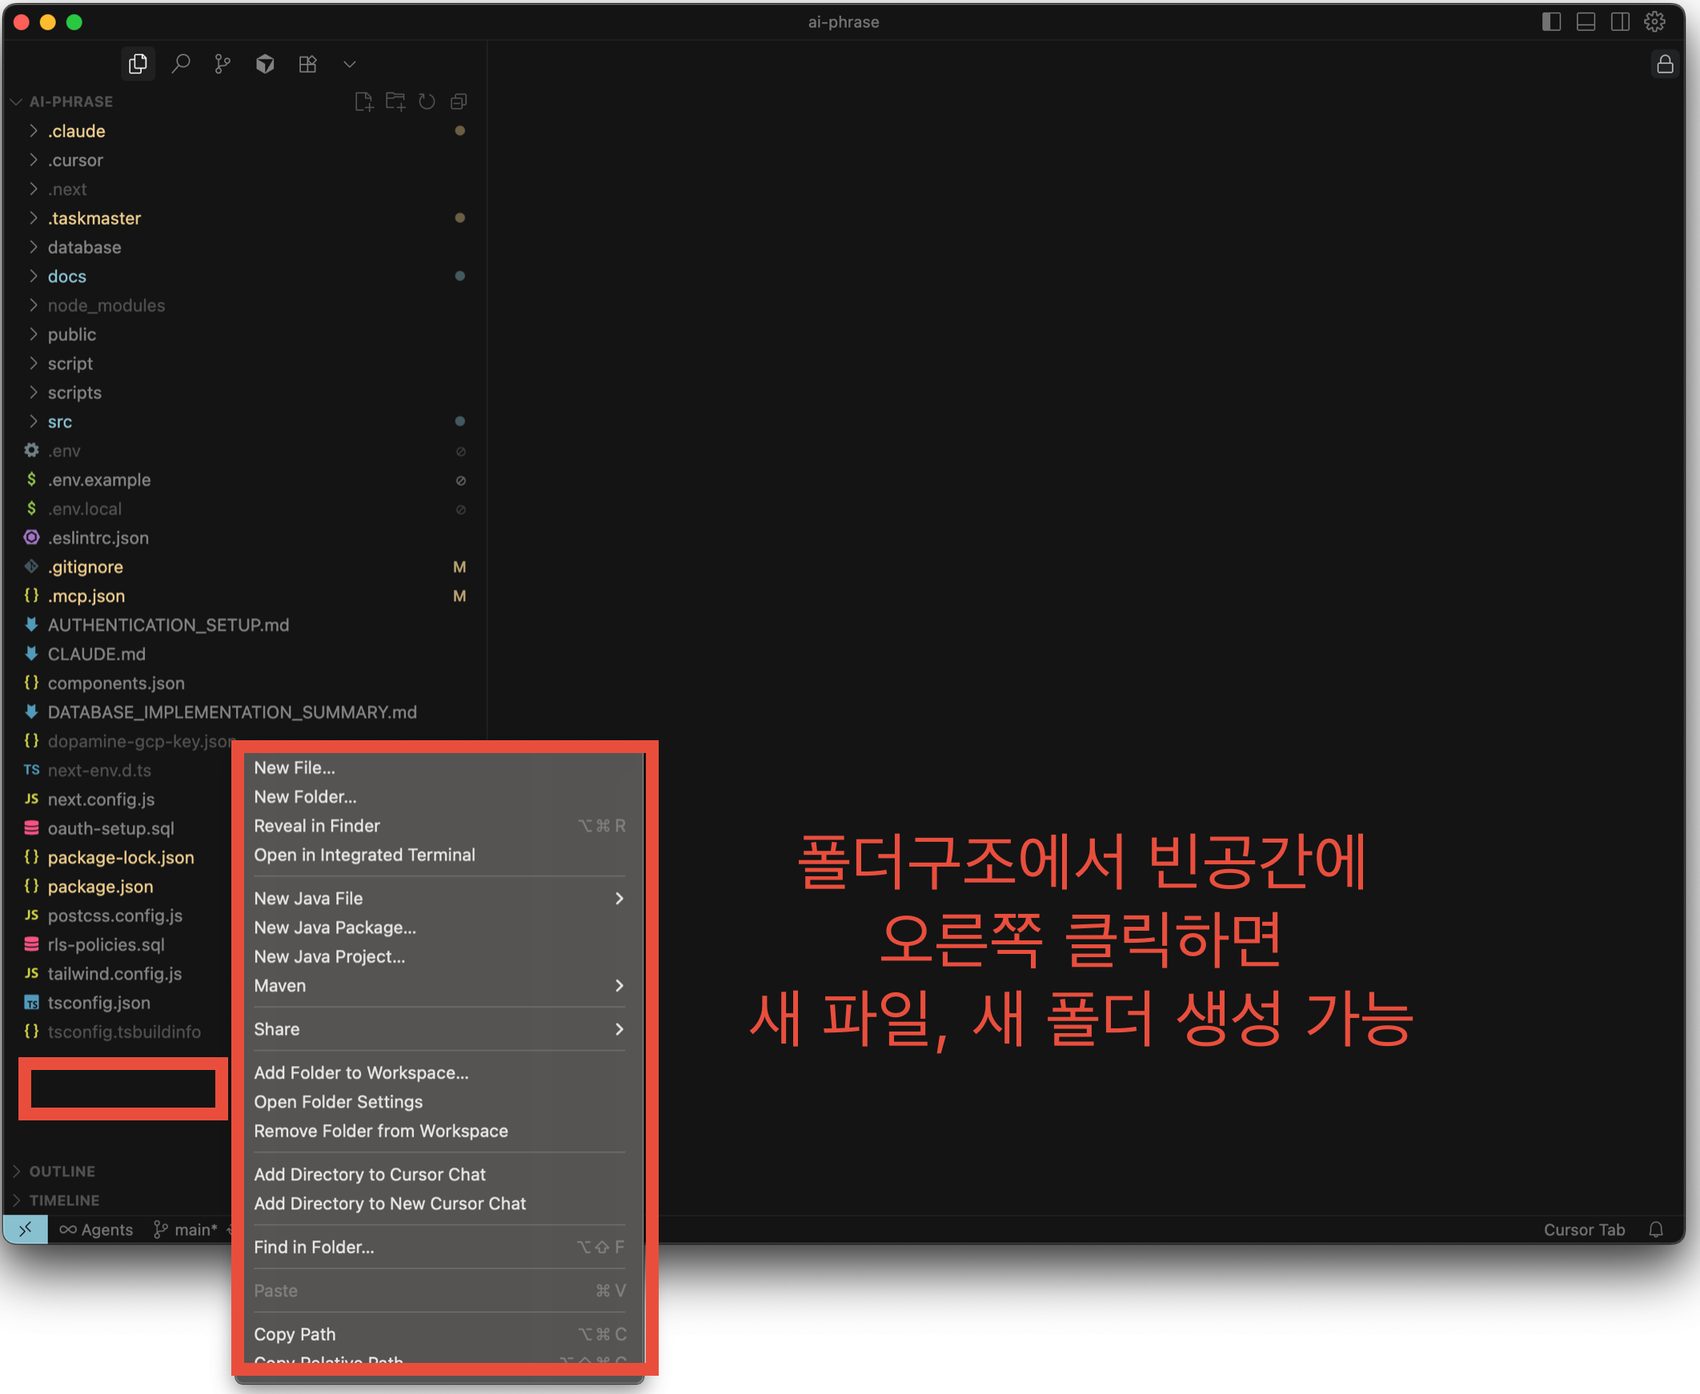Click the New File icon in explorer header
Screen dimensions: 1700x1394
tap(364, 101)
